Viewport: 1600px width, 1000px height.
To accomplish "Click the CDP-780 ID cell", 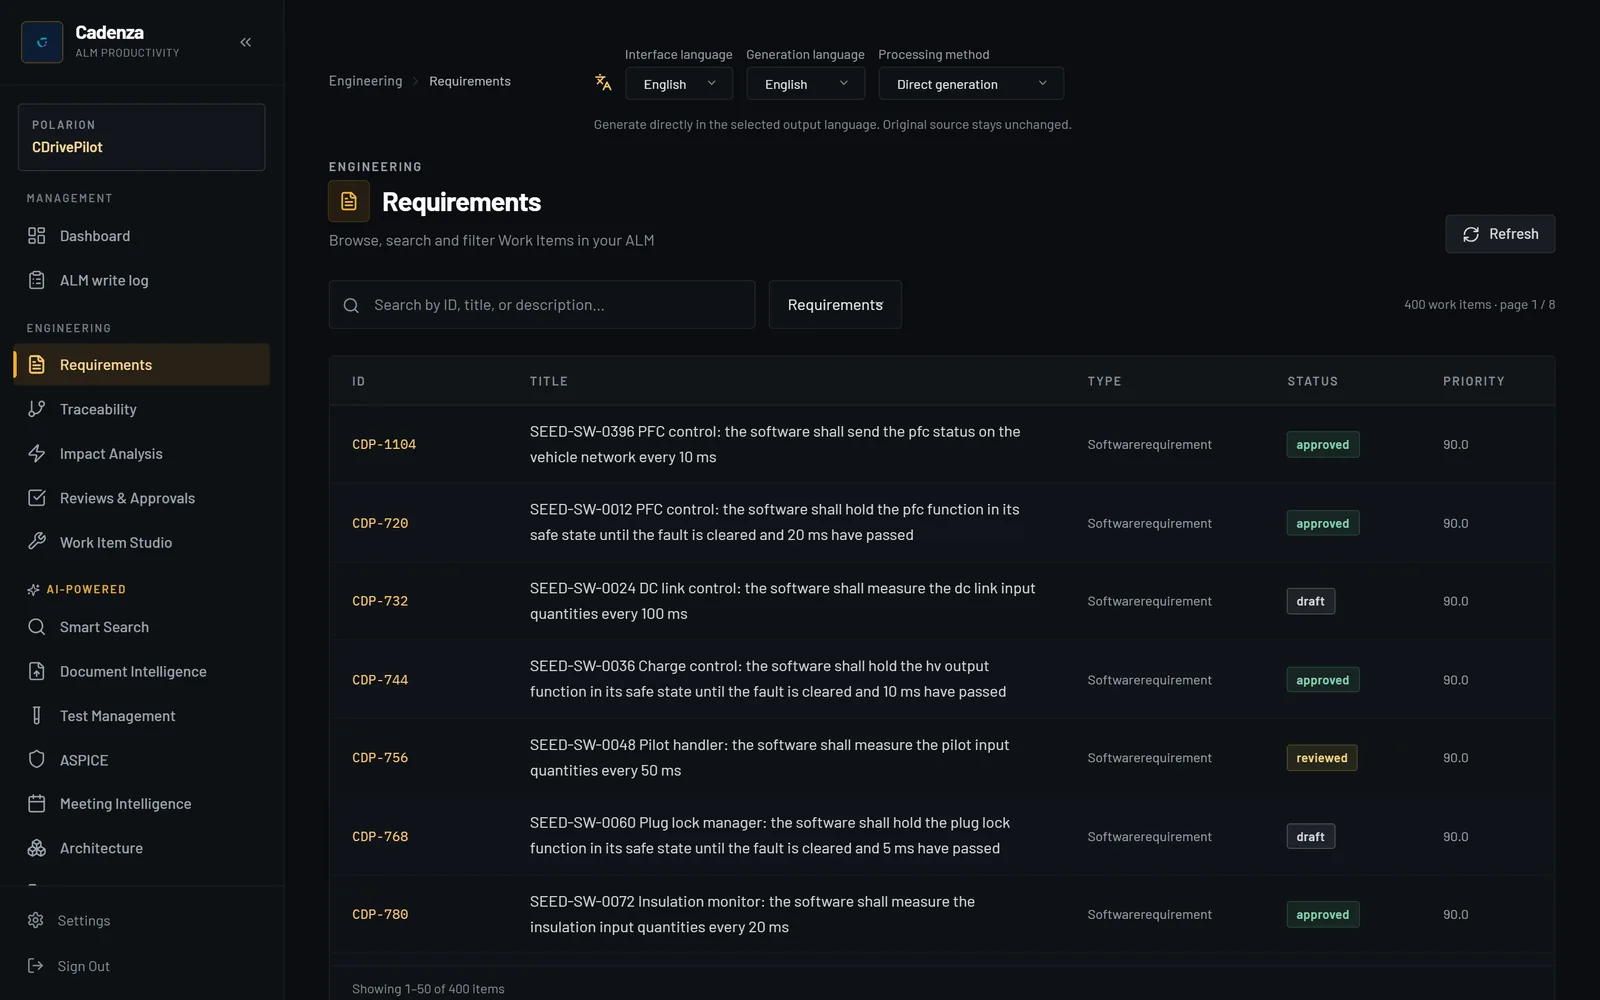I will (380, 914).
